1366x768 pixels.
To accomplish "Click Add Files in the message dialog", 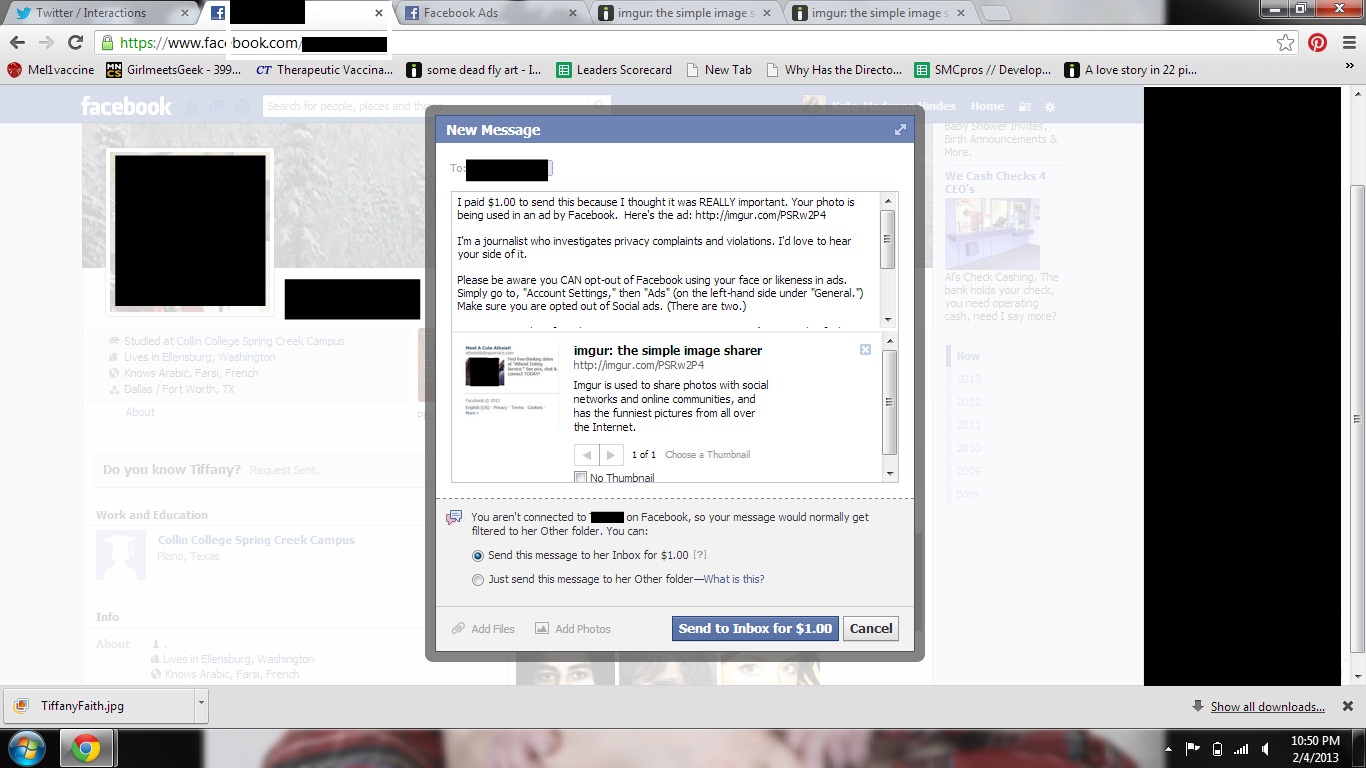I will pyautogui.click(x=483, y=629).
